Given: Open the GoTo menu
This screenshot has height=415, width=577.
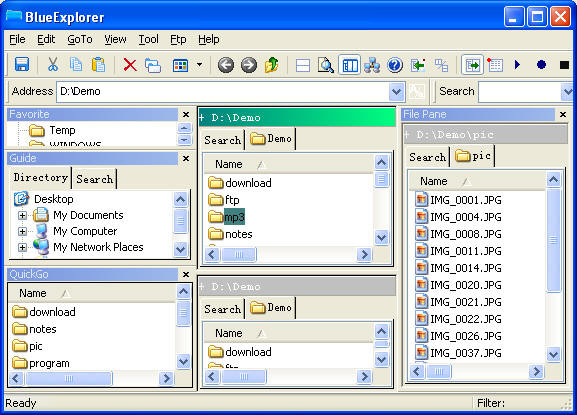Looking at the screenshot, I should click(x=80, y=39).
